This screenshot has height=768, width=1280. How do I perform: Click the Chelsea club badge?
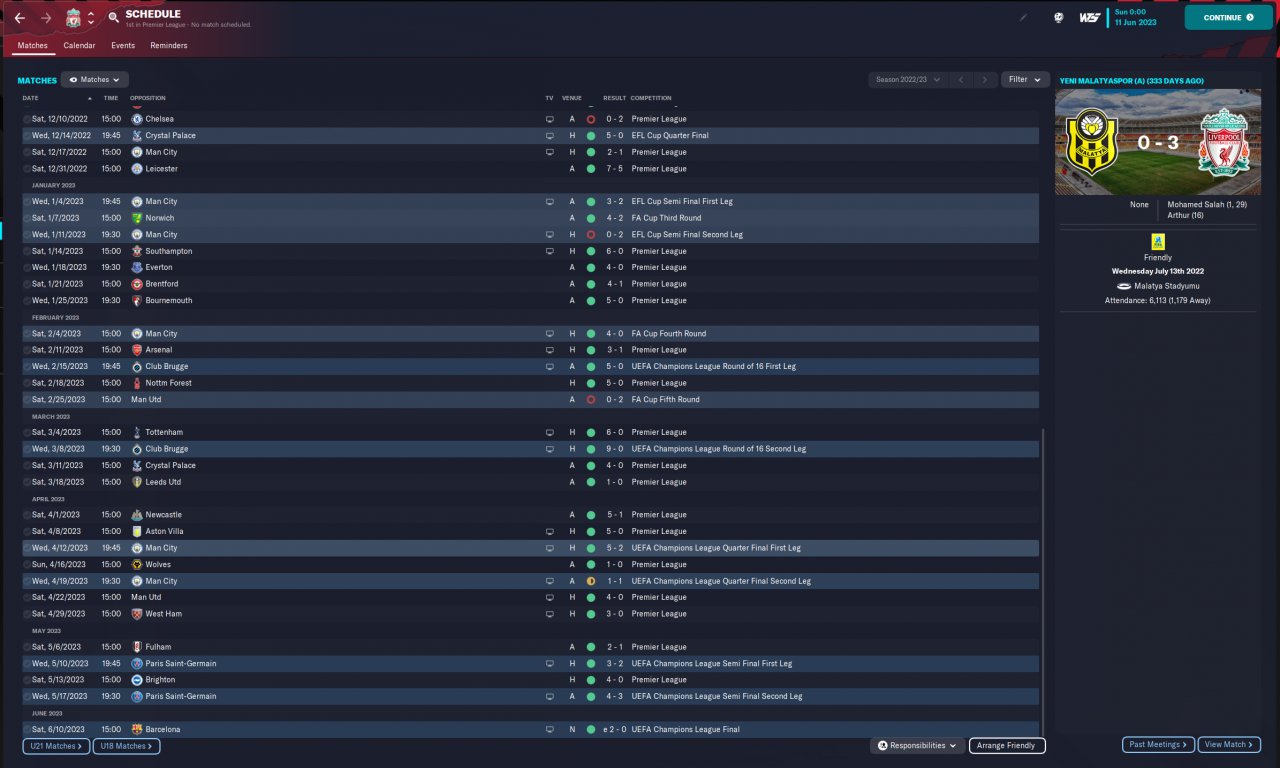click(137, 119)
